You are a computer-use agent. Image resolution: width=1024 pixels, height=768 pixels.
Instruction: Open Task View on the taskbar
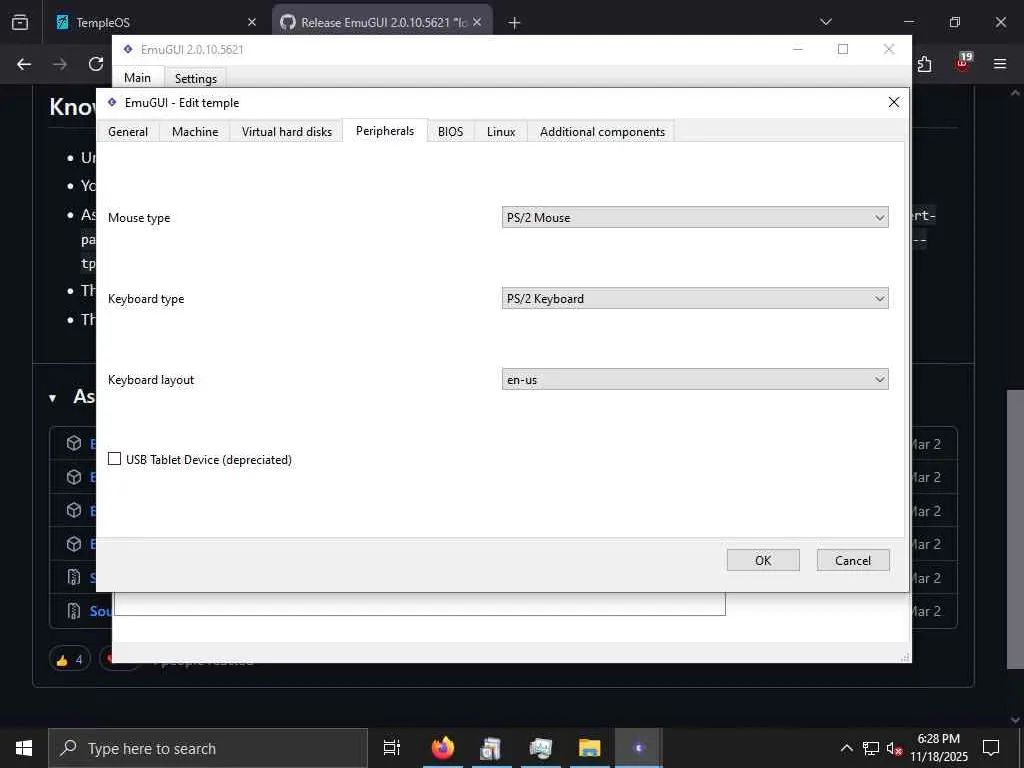tap(391, 748)
